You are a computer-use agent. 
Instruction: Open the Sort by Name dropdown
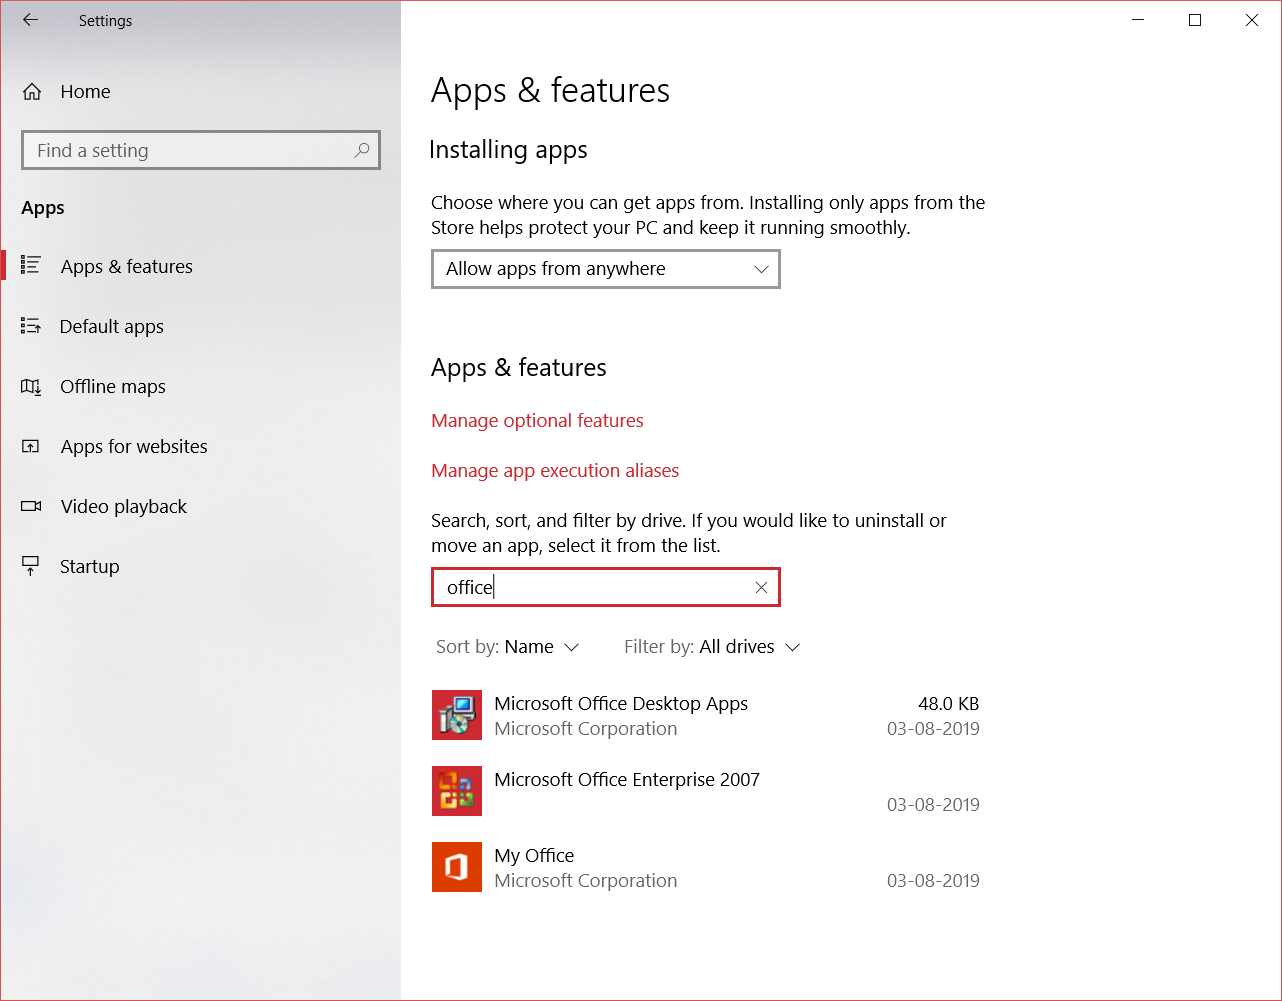[508, 647]
